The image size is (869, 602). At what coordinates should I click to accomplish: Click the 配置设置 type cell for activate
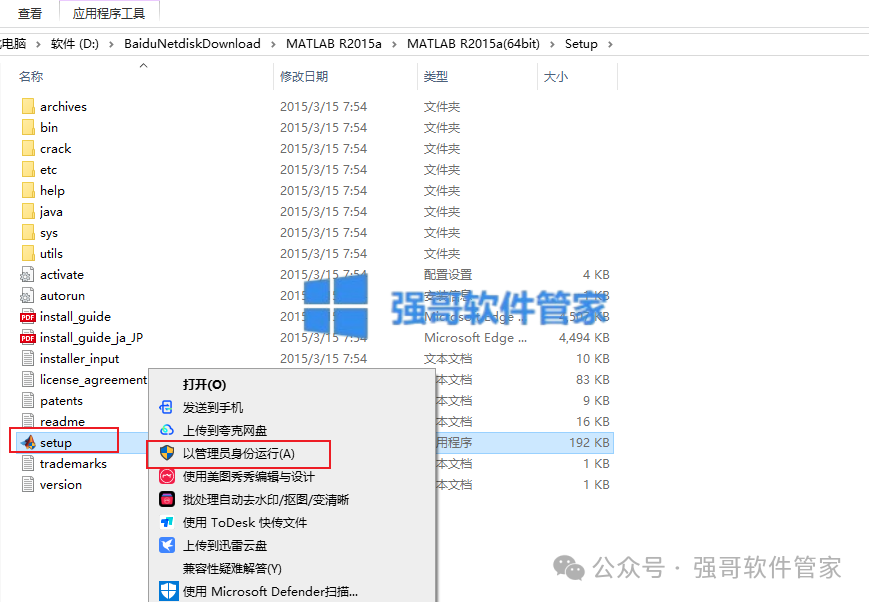448,274
